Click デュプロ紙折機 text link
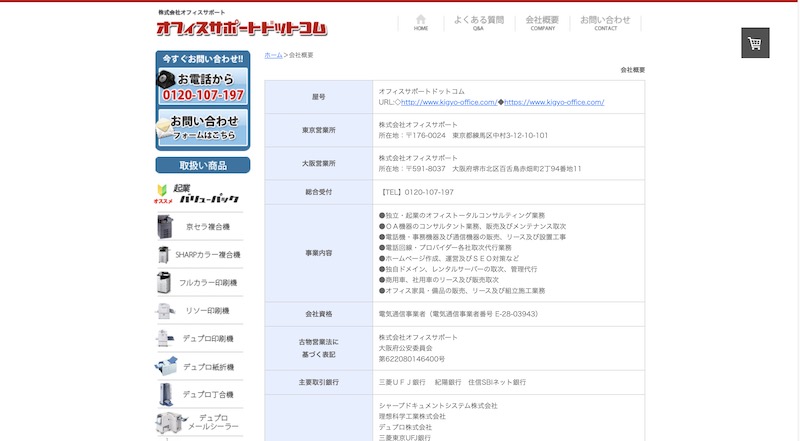 coord(208,366)
